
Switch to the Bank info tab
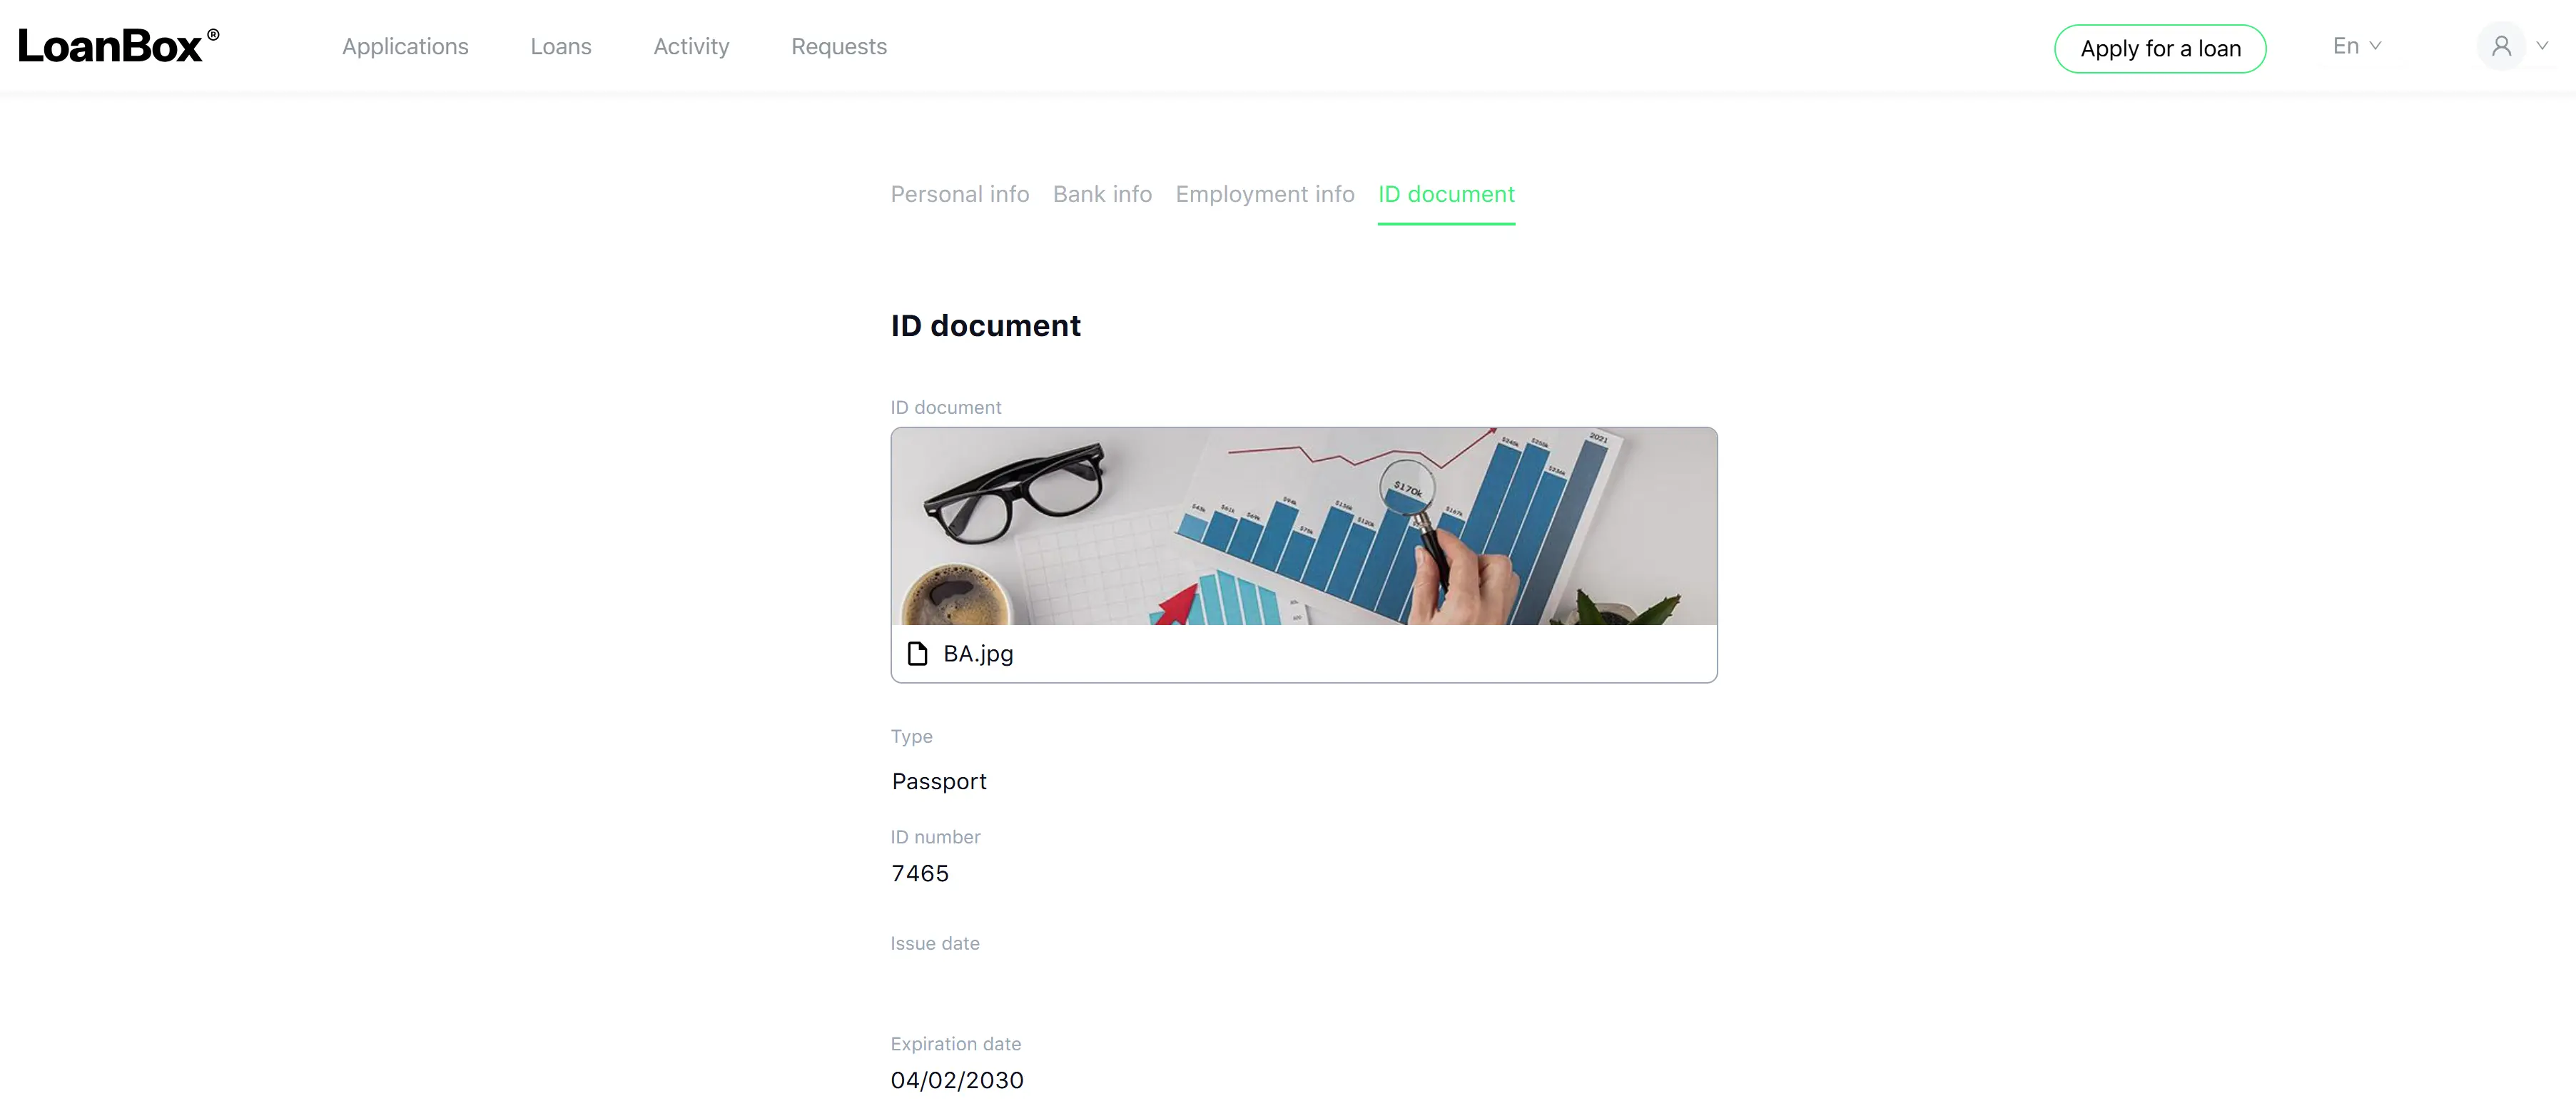click(x=1102, y=194)
